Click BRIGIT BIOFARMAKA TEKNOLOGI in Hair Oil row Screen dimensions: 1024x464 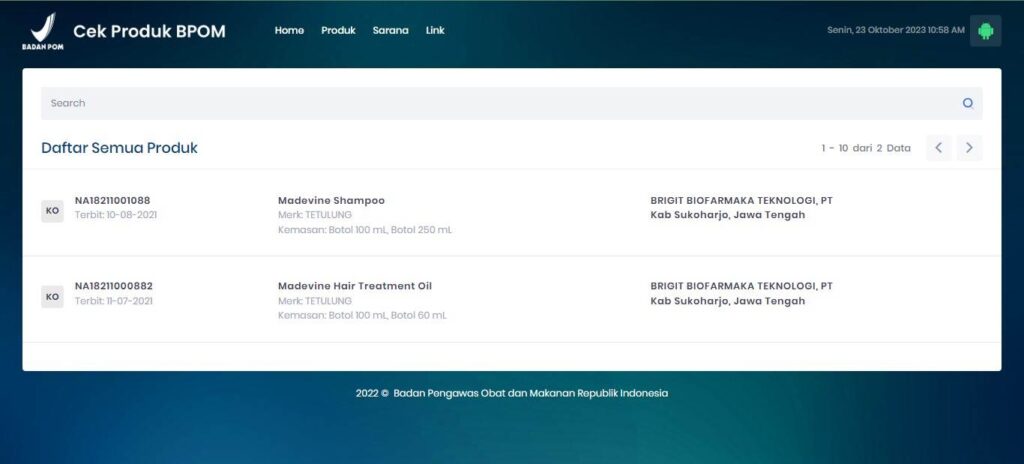click(x=741, y=286)
